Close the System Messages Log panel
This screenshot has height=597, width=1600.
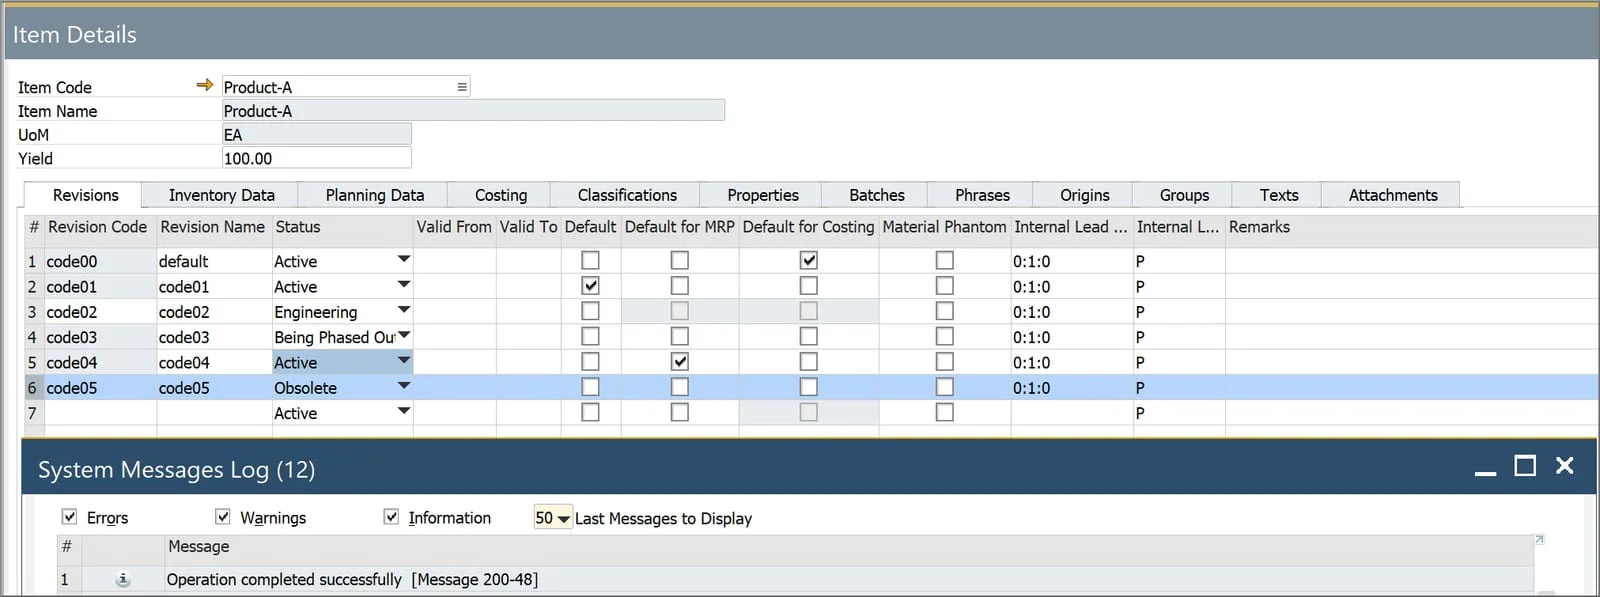(x=1565, y=466)
